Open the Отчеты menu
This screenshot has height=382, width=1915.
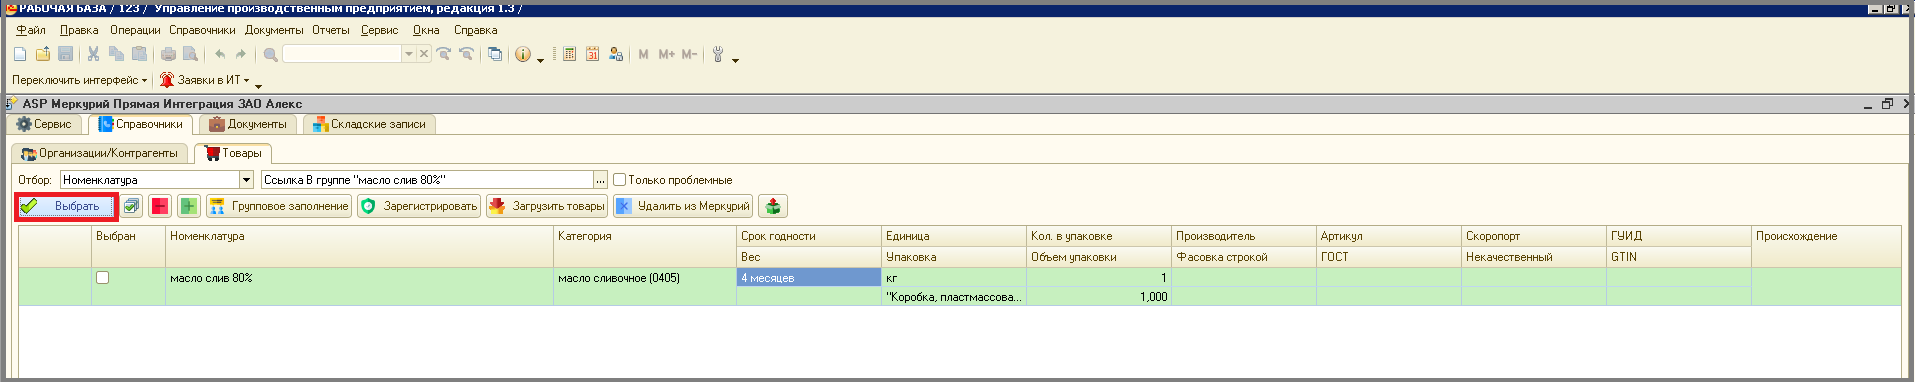(x=331, y=30)
